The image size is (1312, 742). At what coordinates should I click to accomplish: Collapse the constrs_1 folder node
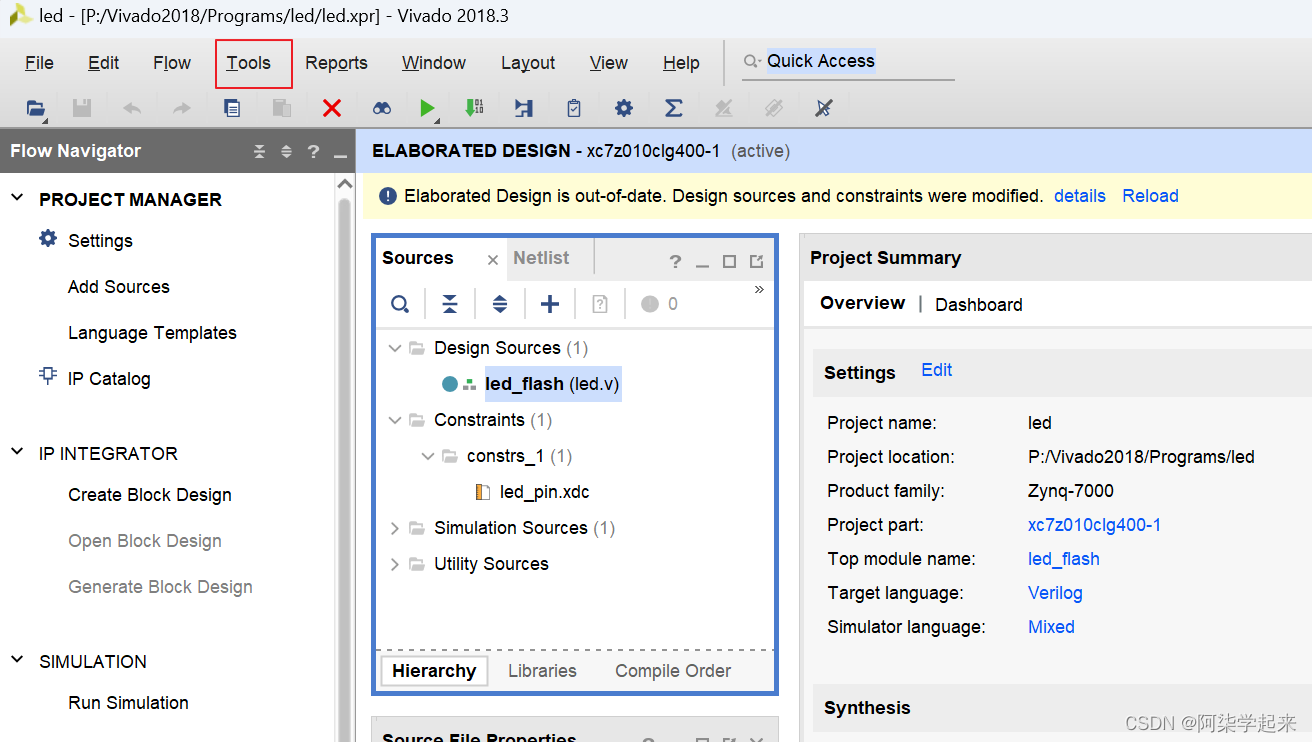pos(428,456)
